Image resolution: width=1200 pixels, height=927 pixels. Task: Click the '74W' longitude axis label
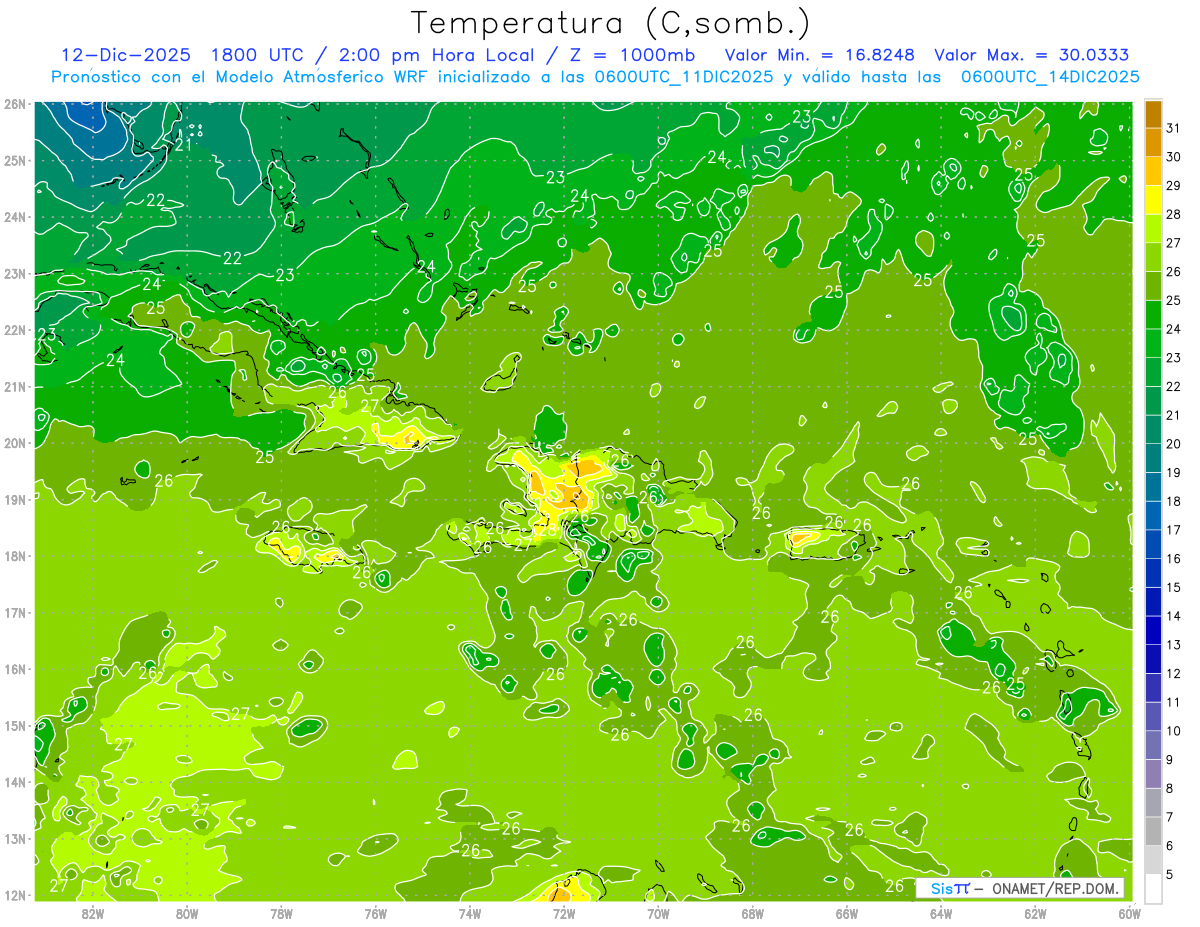pos(470,913)
